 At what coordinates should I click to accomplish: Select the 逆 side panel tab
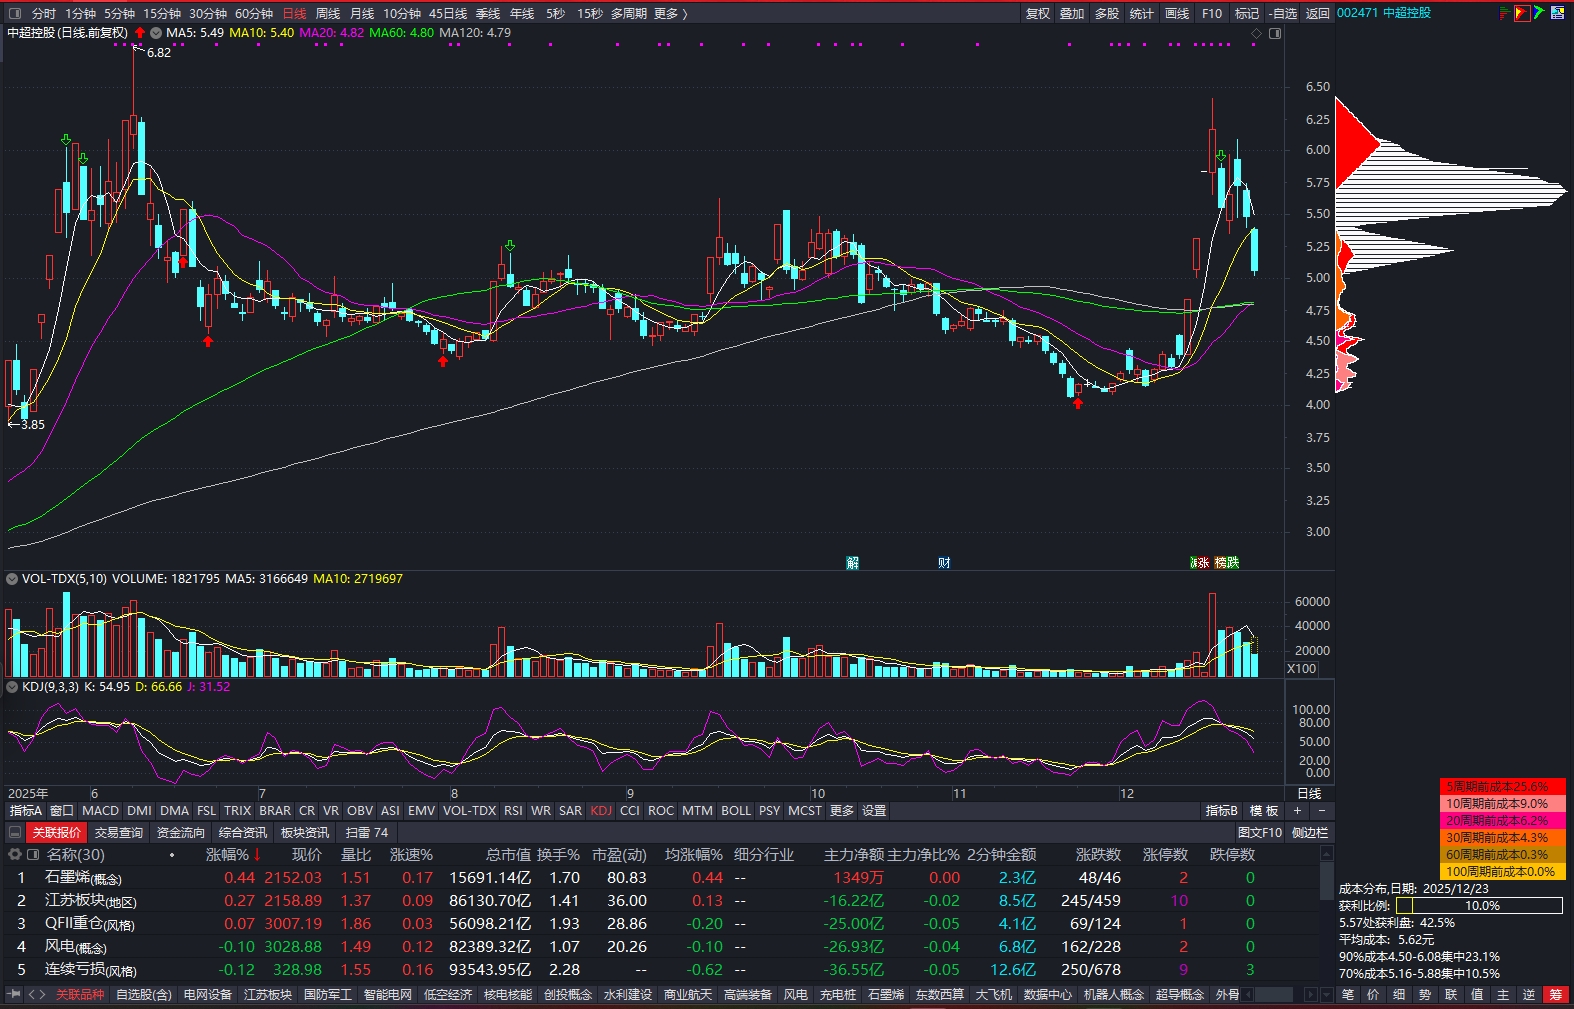(x=1529, y=995)
